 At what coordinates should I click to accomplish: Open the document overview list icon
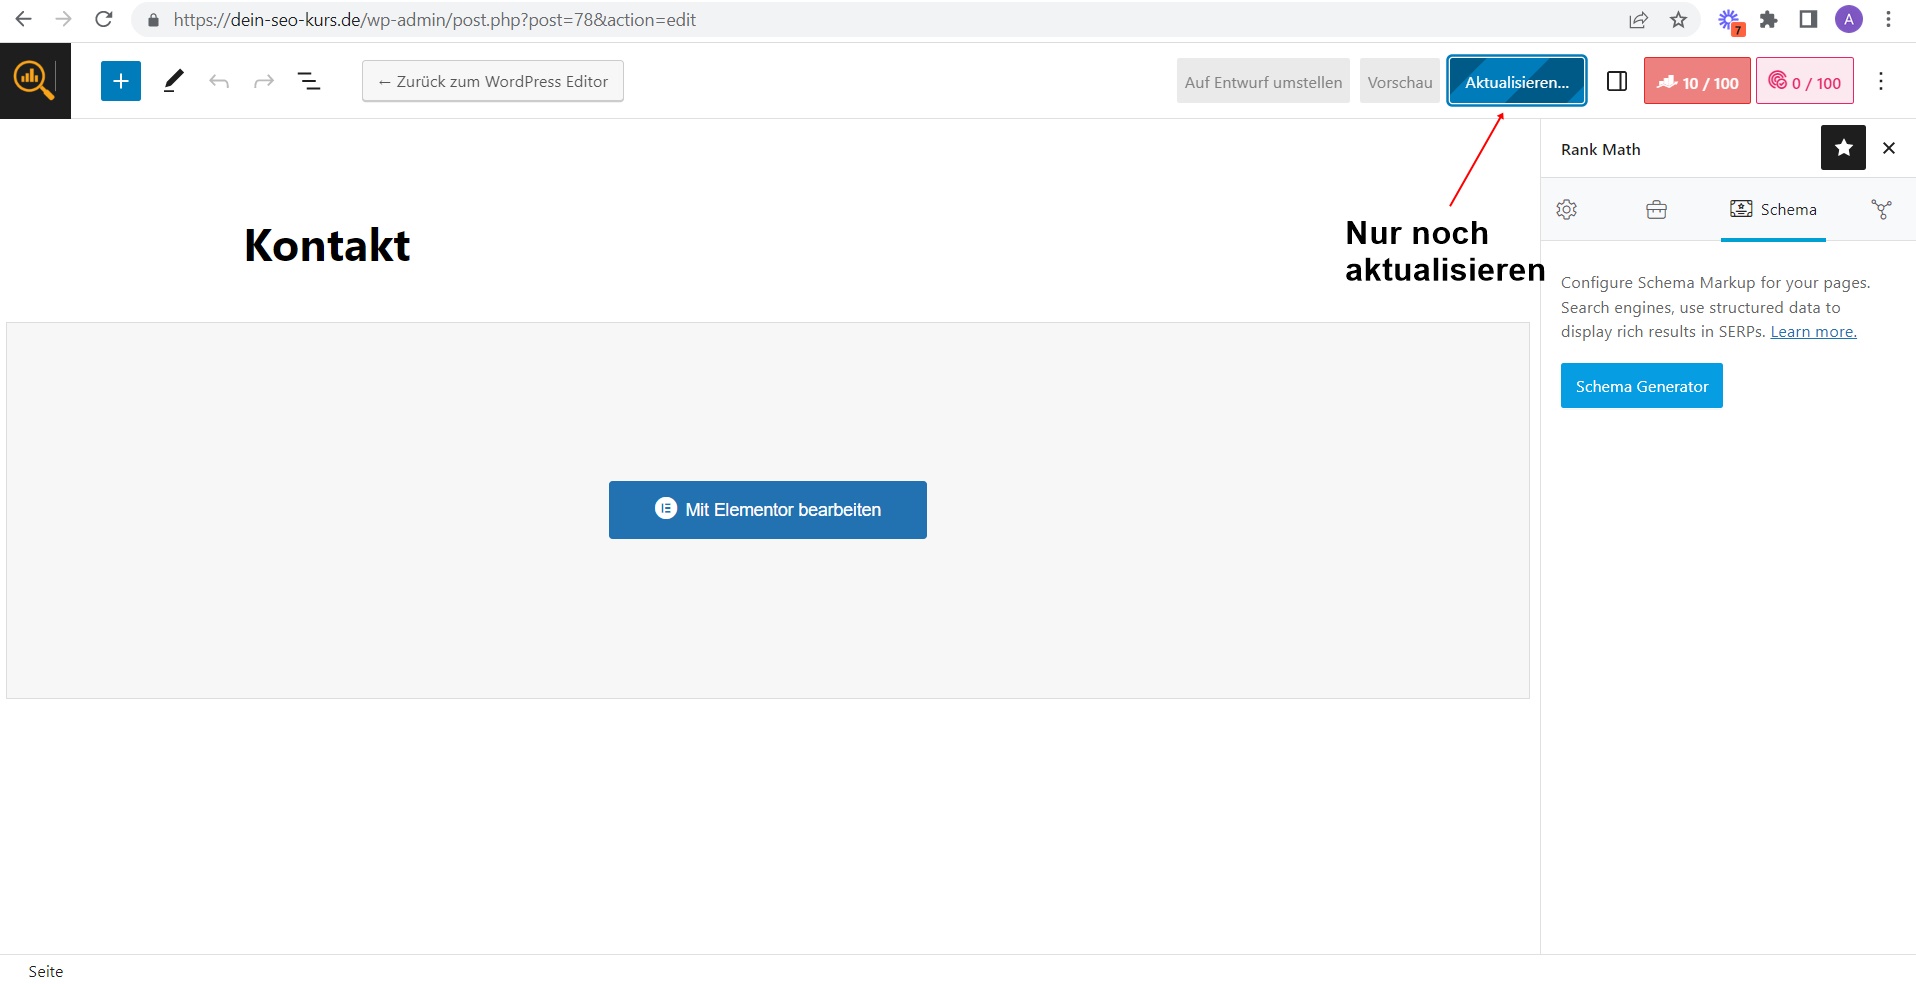pos(309,82)
